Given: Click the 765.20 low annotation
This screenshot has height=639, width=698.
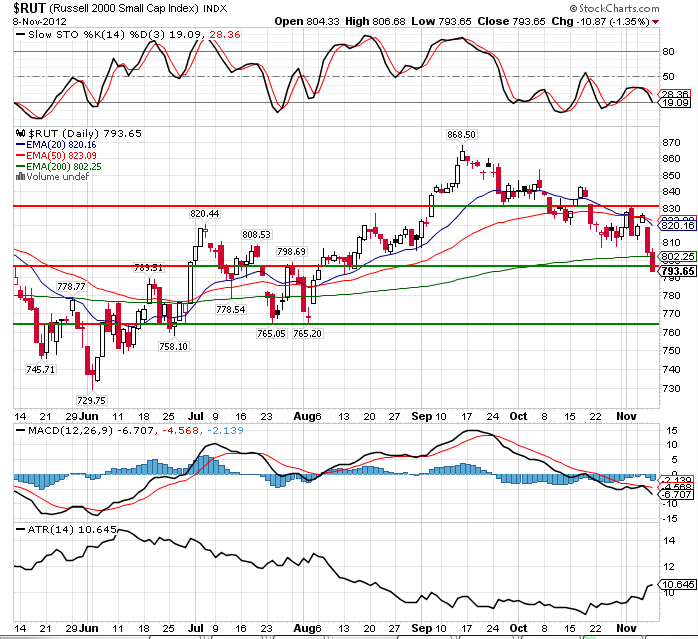Looking at the screenshot, I should click(x=307, y=334).
